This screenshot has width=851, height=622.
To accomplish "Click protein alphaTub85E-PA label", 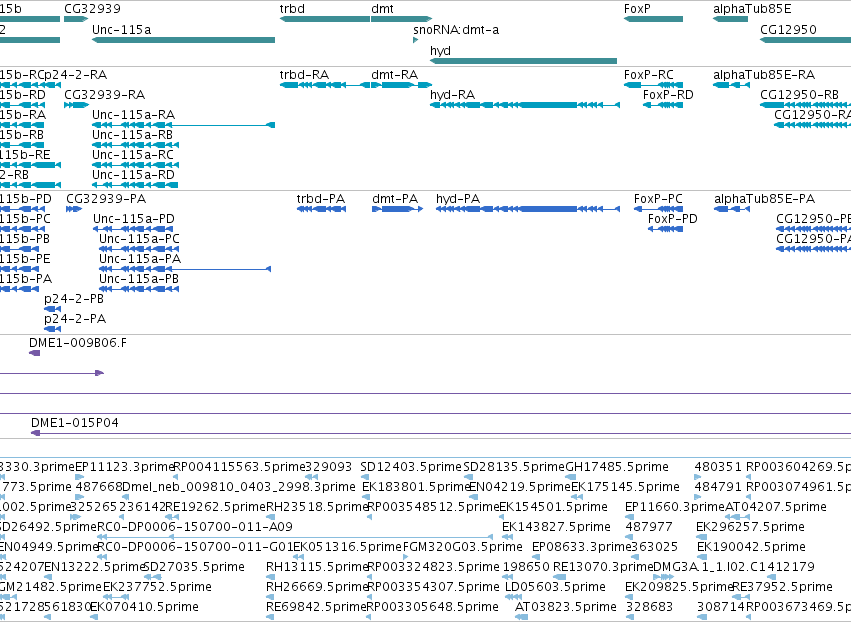I will pyautogui.click(x=765, y=199).
